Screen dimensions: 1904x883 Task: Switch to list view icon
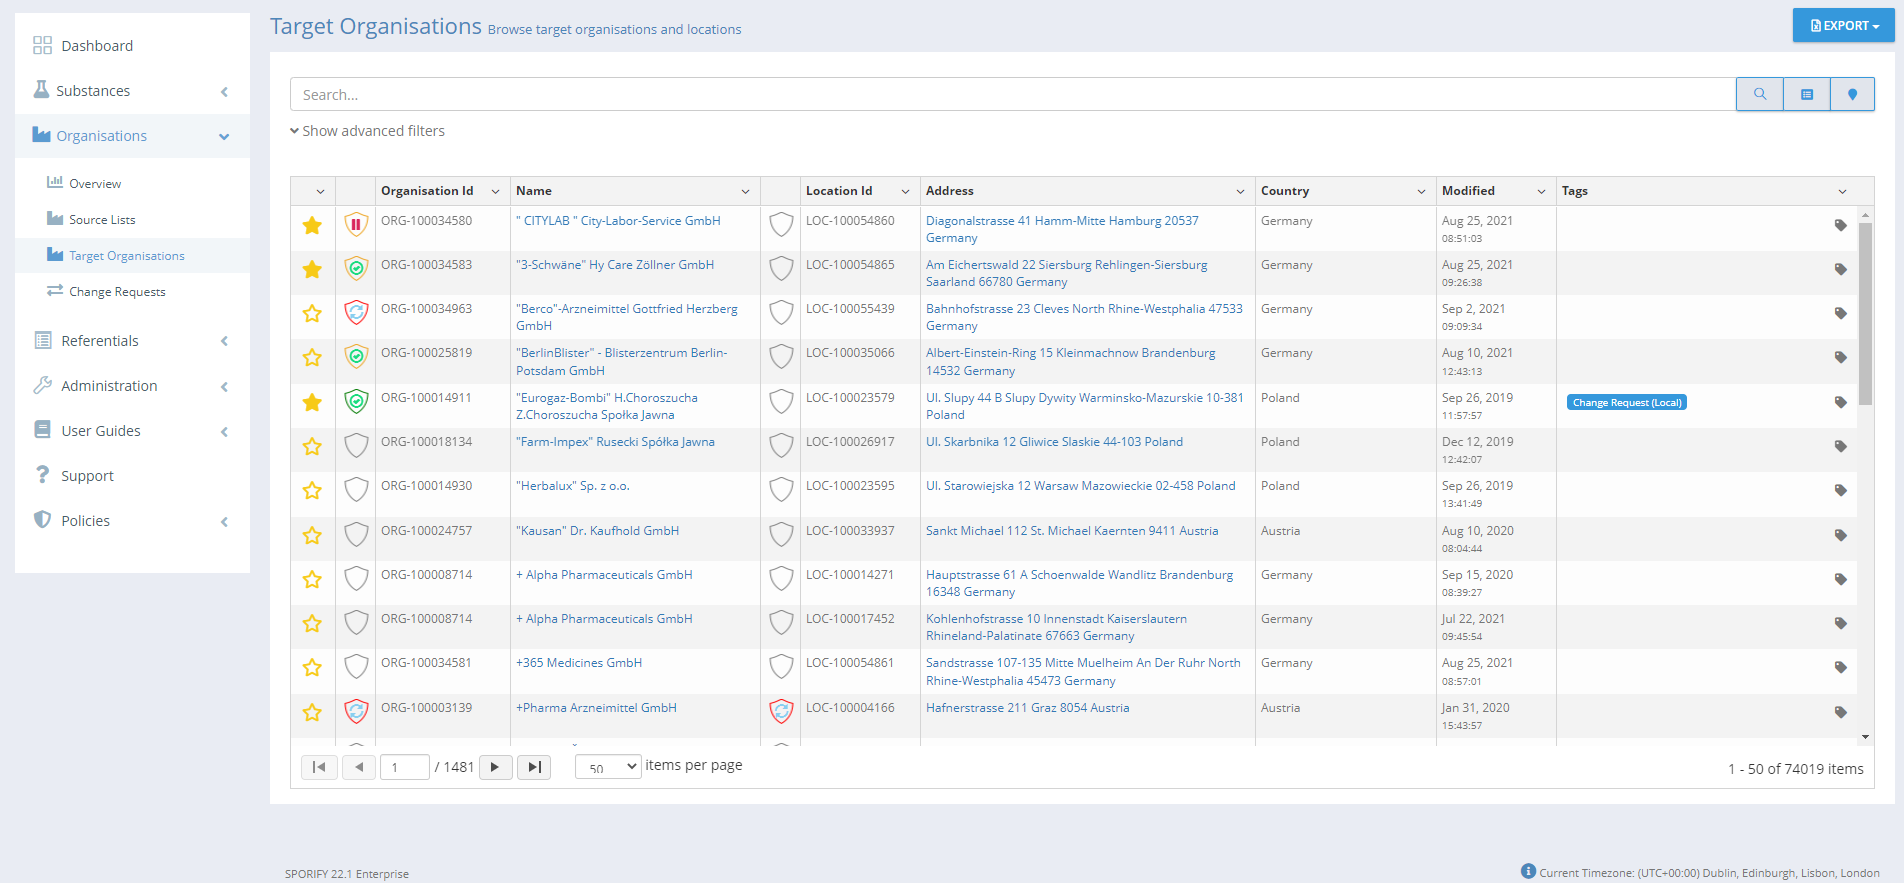tap(1806, 94)
